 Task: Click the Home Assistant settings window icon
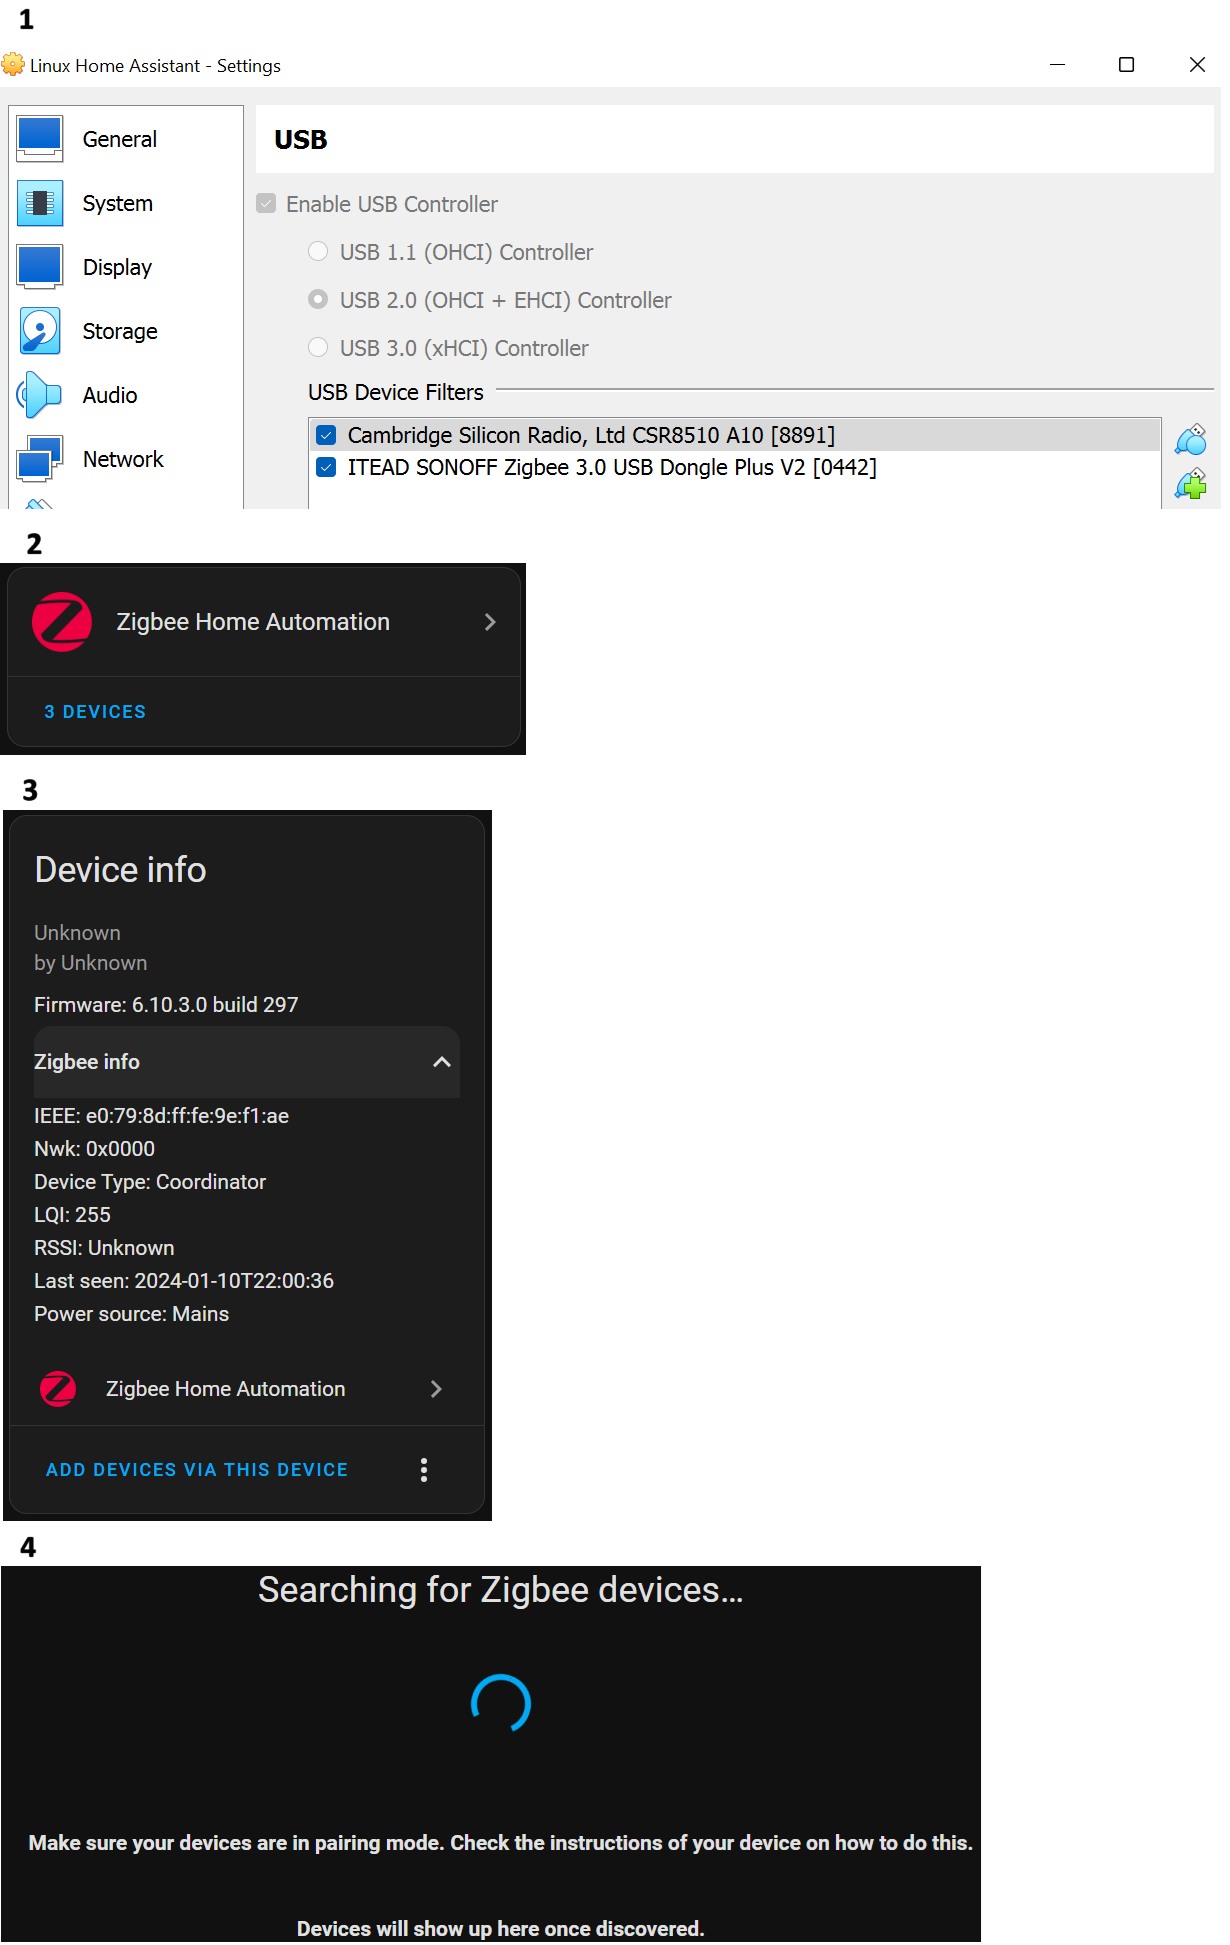click(13, 65)
